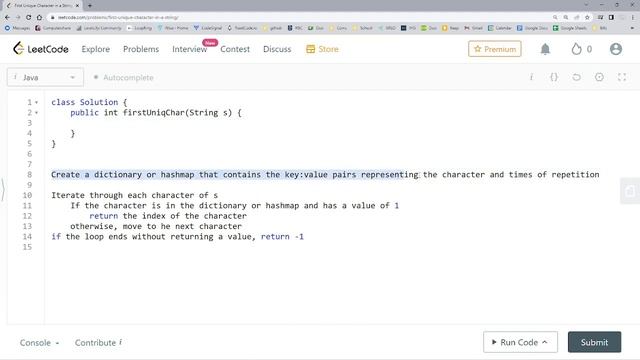Collapse code fold arrow on line 2

pos(36,113)
